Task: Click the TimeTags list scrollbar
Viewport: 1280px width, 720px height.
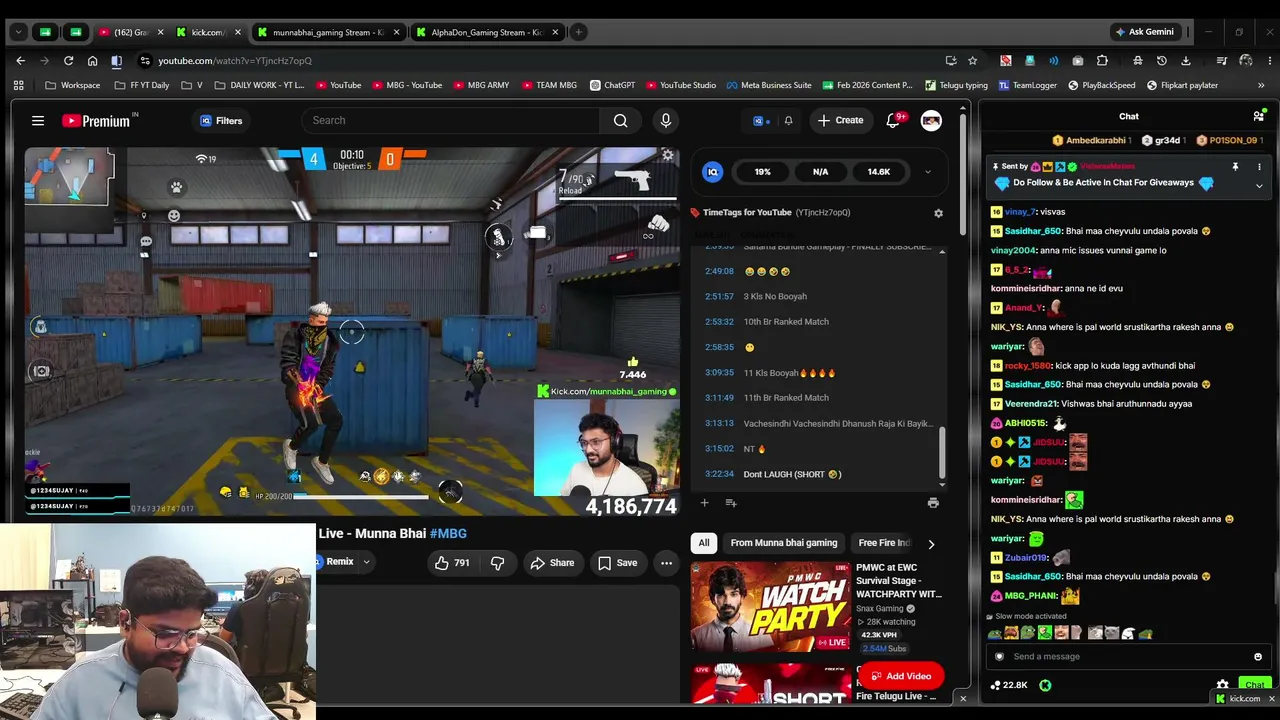Action: point(942,455)
